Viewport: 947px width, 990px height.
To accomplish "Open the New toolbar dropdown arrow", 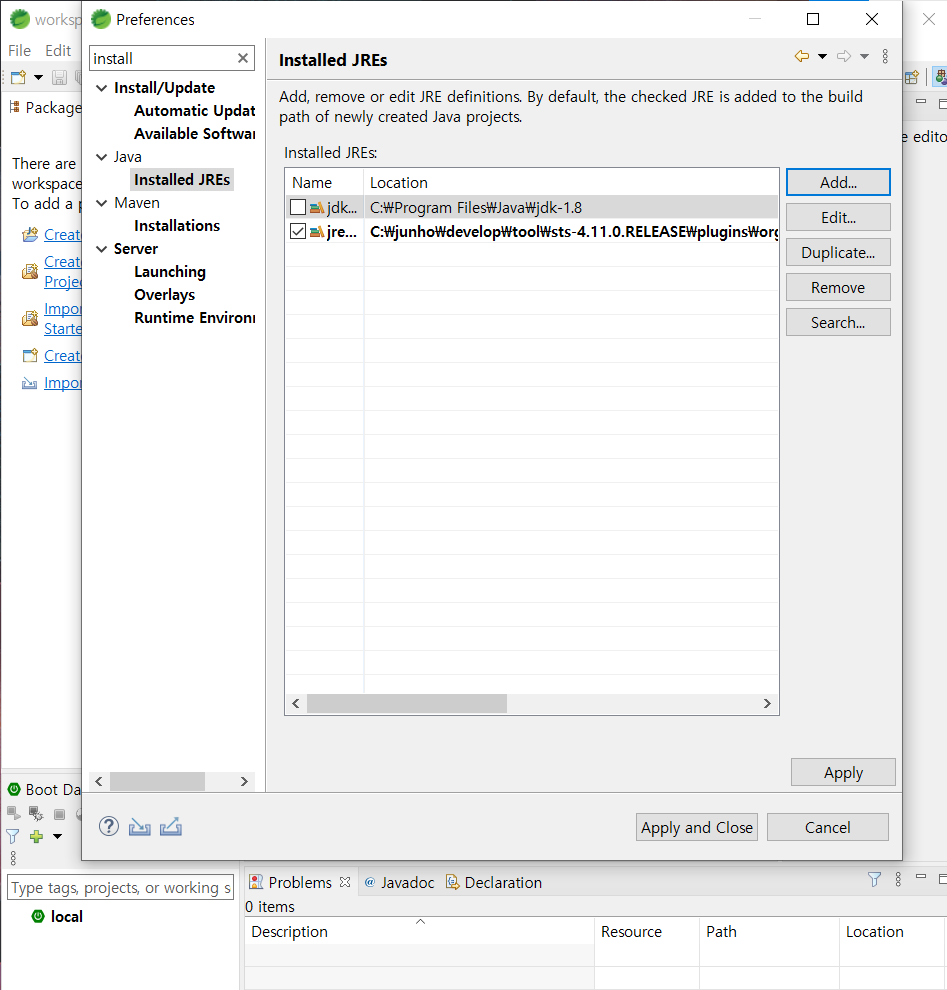I will [39, 78].
